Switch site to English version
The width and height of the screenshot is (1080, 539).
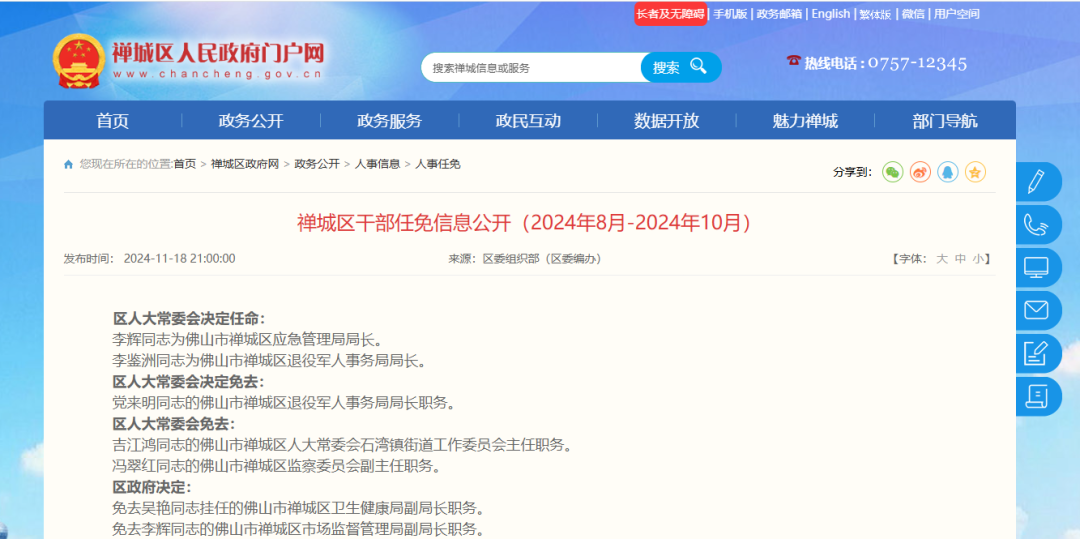[x=830, y=14]
